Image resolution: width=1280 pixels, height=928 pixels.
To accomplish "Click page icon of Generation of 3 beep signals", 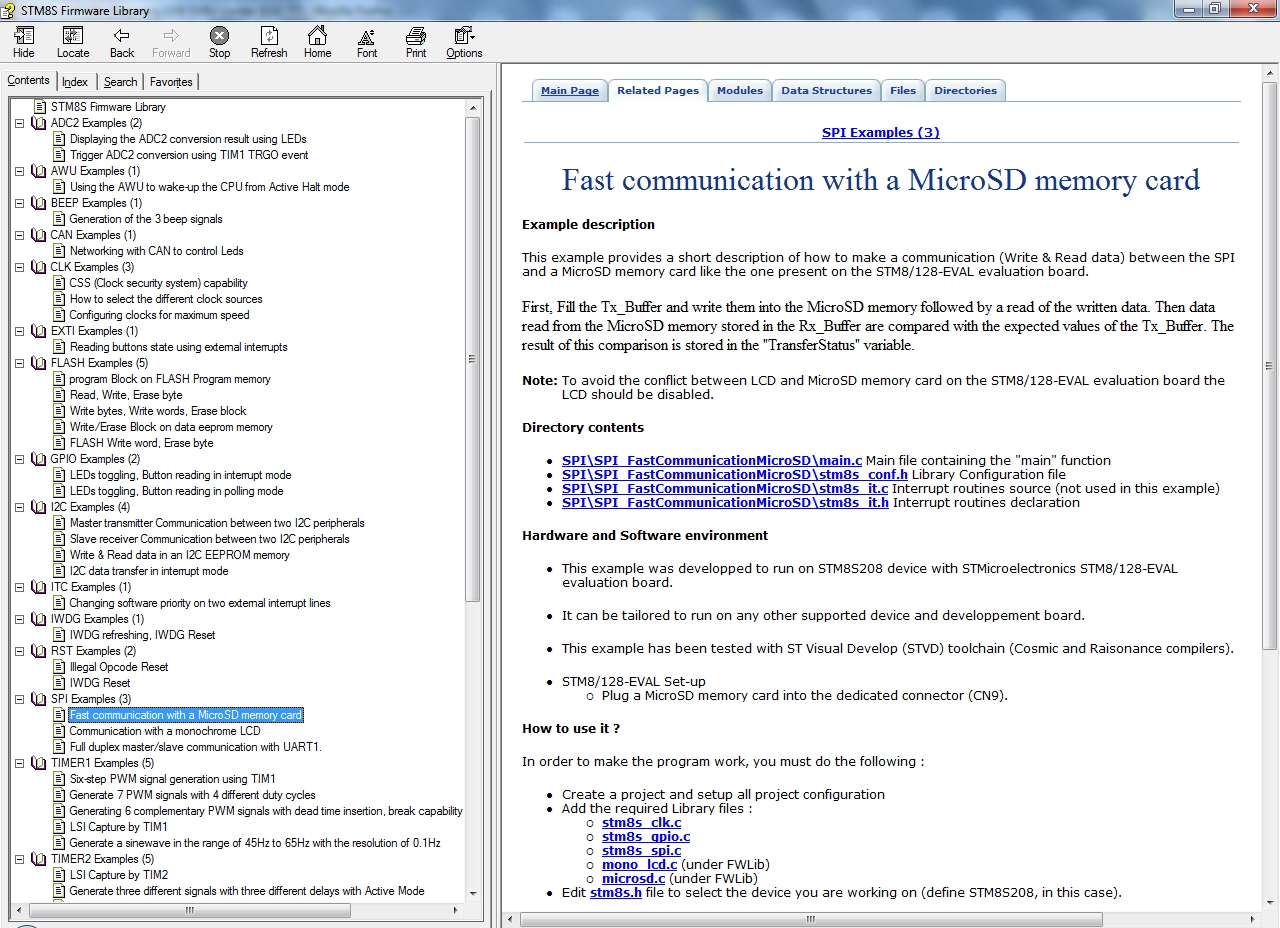I will (59, 219).
